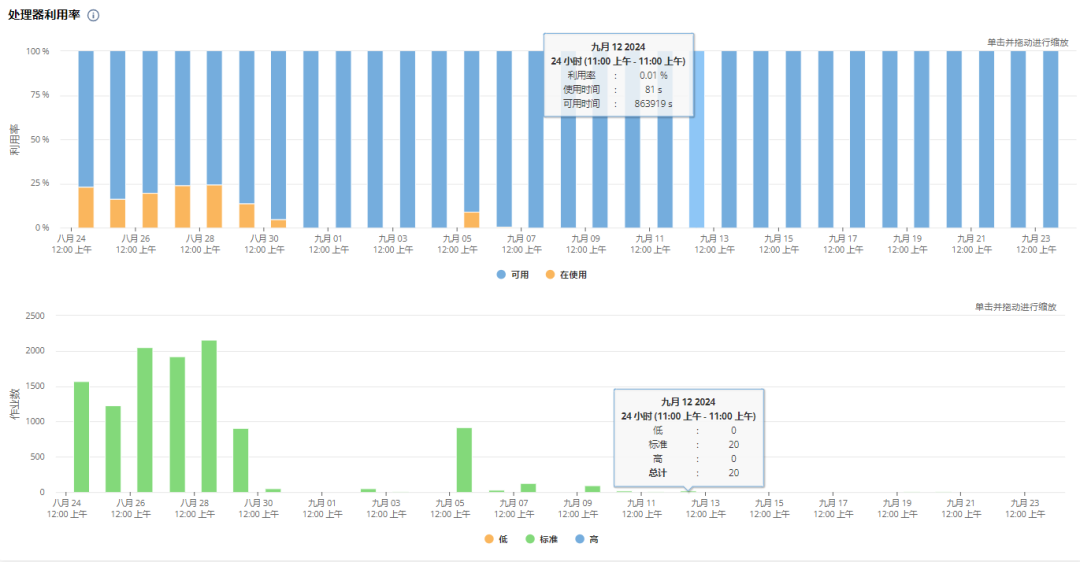Toggle the 可用 series in utilization legend
The image size is (1080, 562).
(x=513, y=275)
